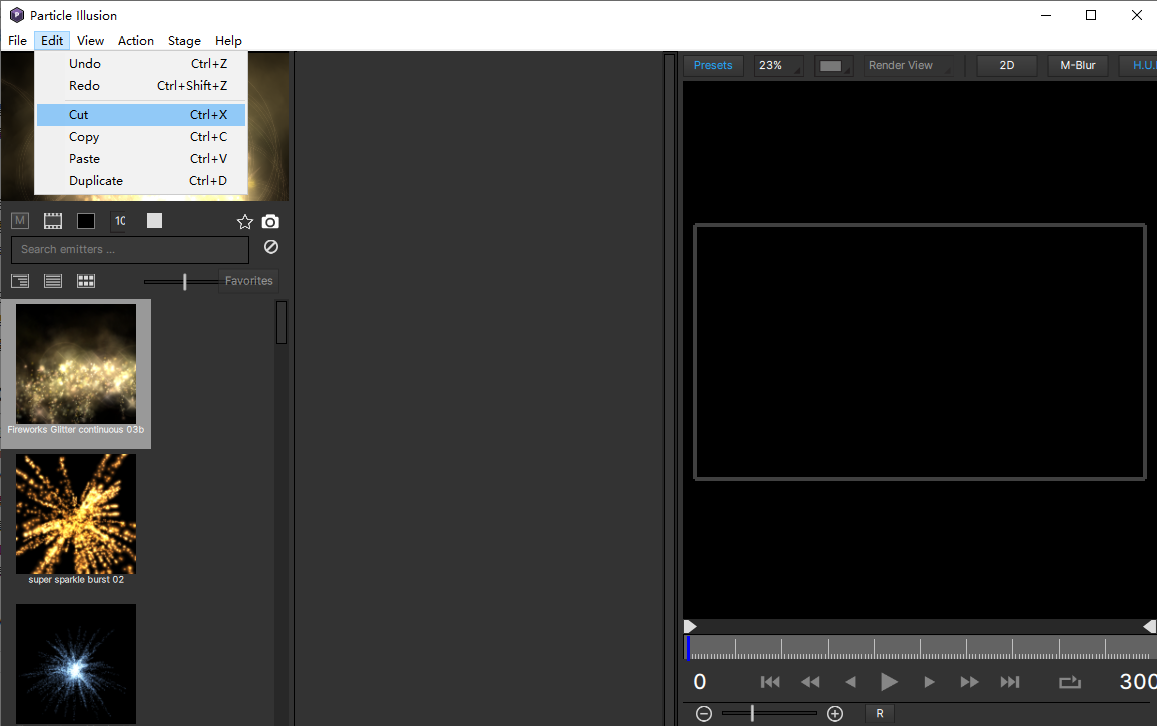The height and width of the screenshot is (726, 1157).
Task: Click the Presets button
Action: (713, 65)
